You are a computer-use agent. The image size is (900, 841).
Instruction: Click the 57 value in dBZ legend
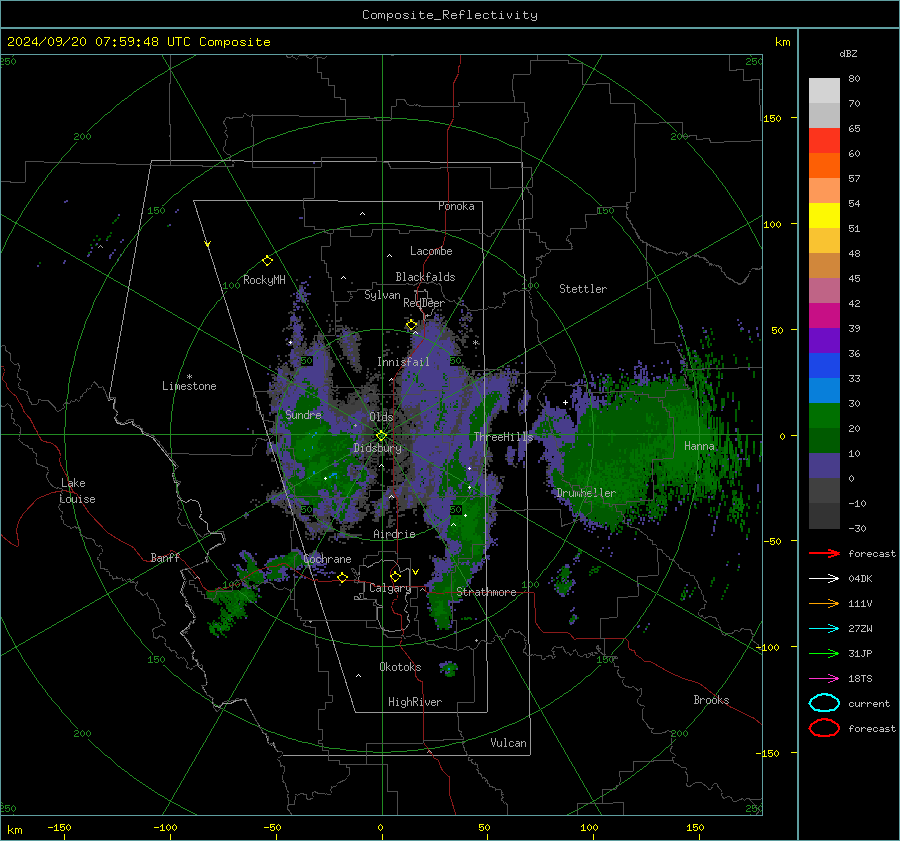tap(854, 179)
